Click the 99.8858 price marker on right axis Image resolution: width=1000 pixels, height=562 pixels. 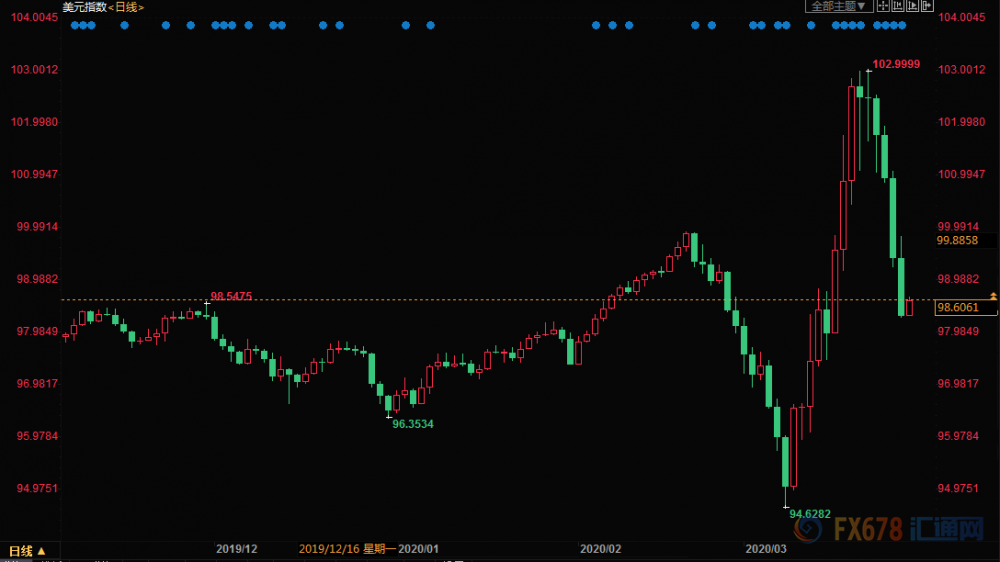point(957,240)
